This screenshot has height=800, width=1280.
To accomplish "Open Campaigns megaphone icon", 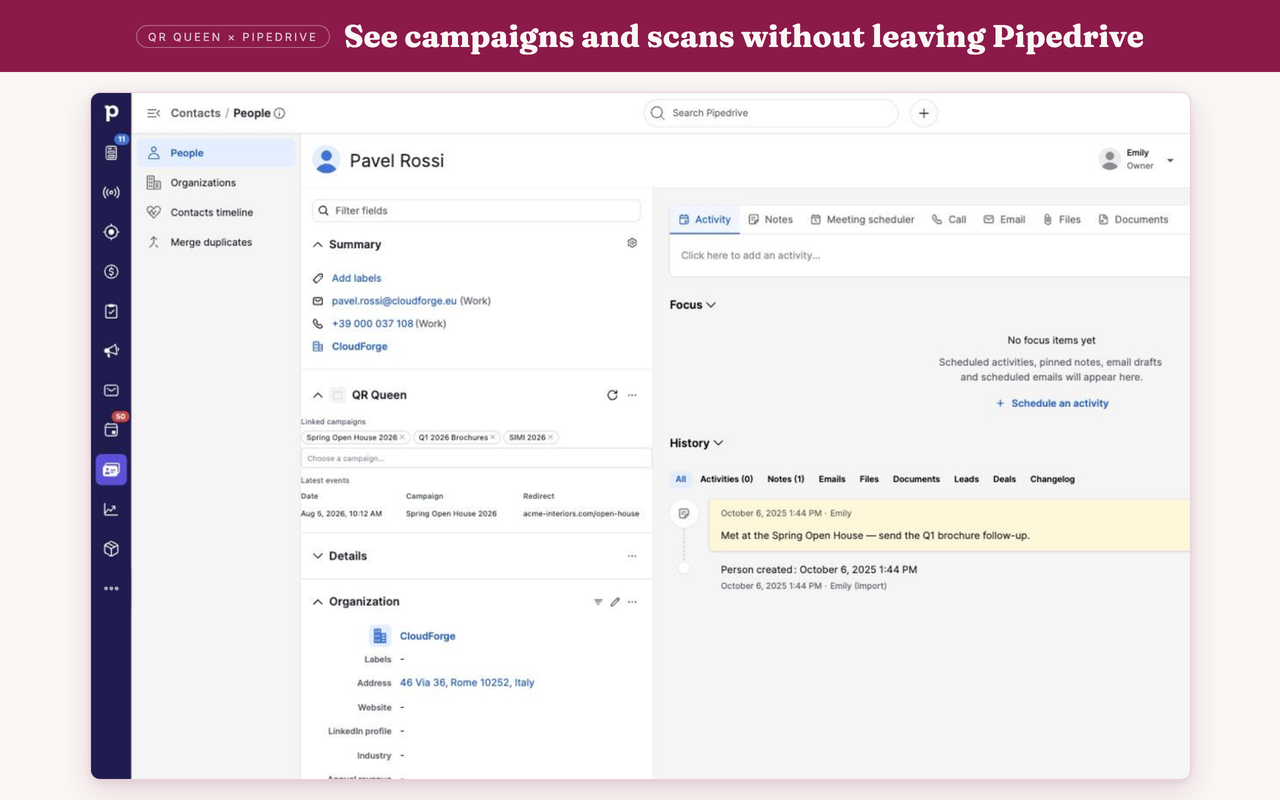I will (x=111, y=351).
